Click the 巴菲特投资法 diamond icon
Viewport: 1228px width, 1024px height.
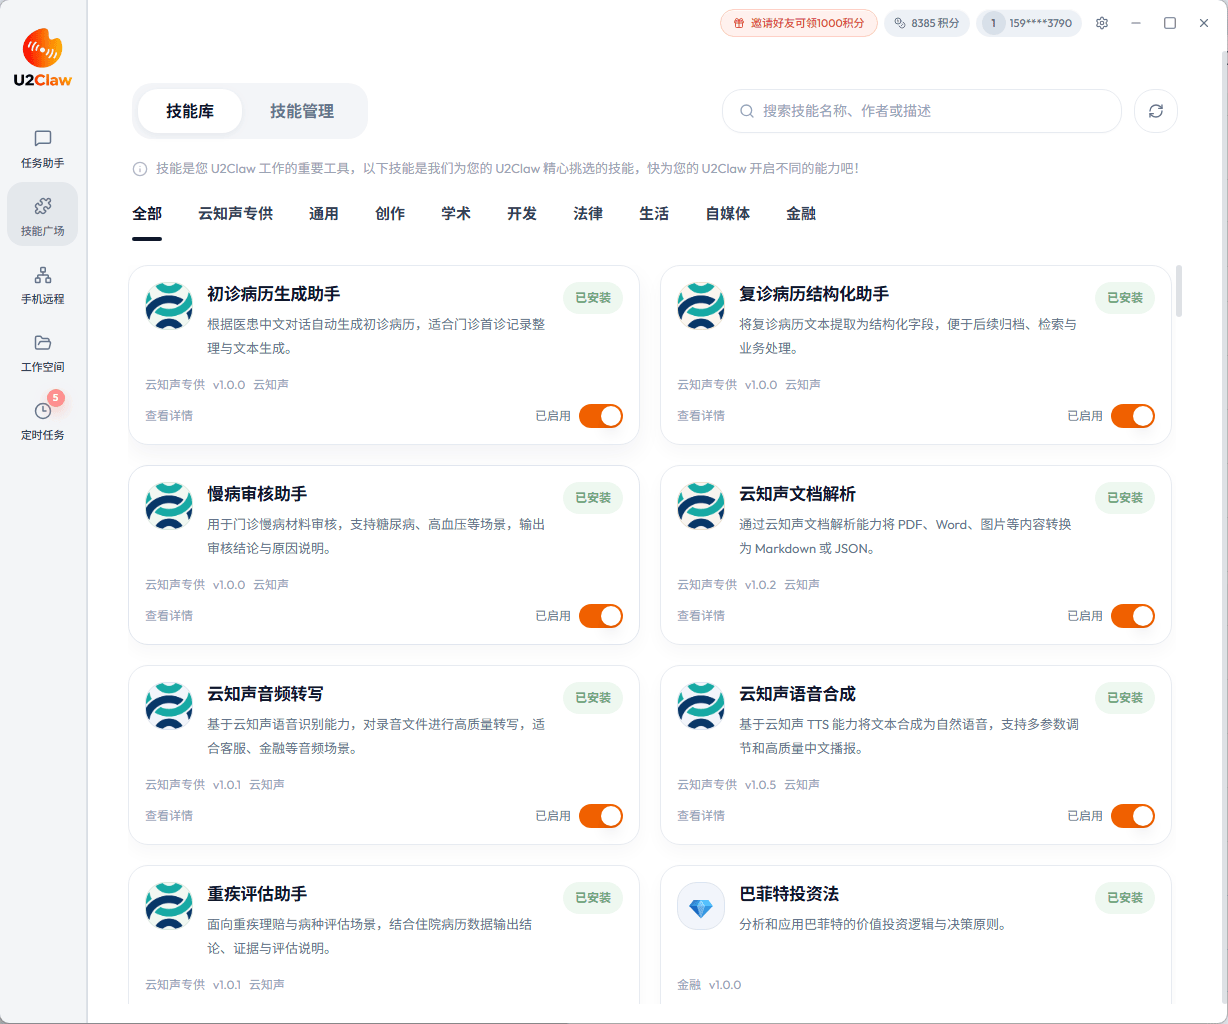(700, 906)
